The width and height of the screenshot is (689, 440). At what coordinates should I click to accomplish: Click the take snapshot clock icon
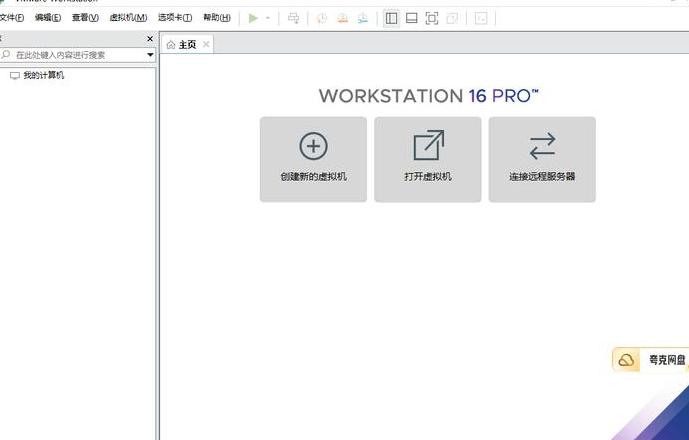click(322, 18)
